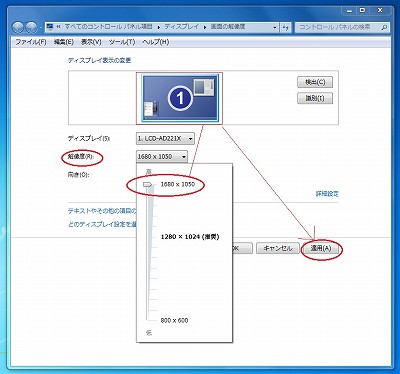This screenshot has height=374, width=400.
Task: Click the refresh icon beside address bar
Action: tap(286, 27)
